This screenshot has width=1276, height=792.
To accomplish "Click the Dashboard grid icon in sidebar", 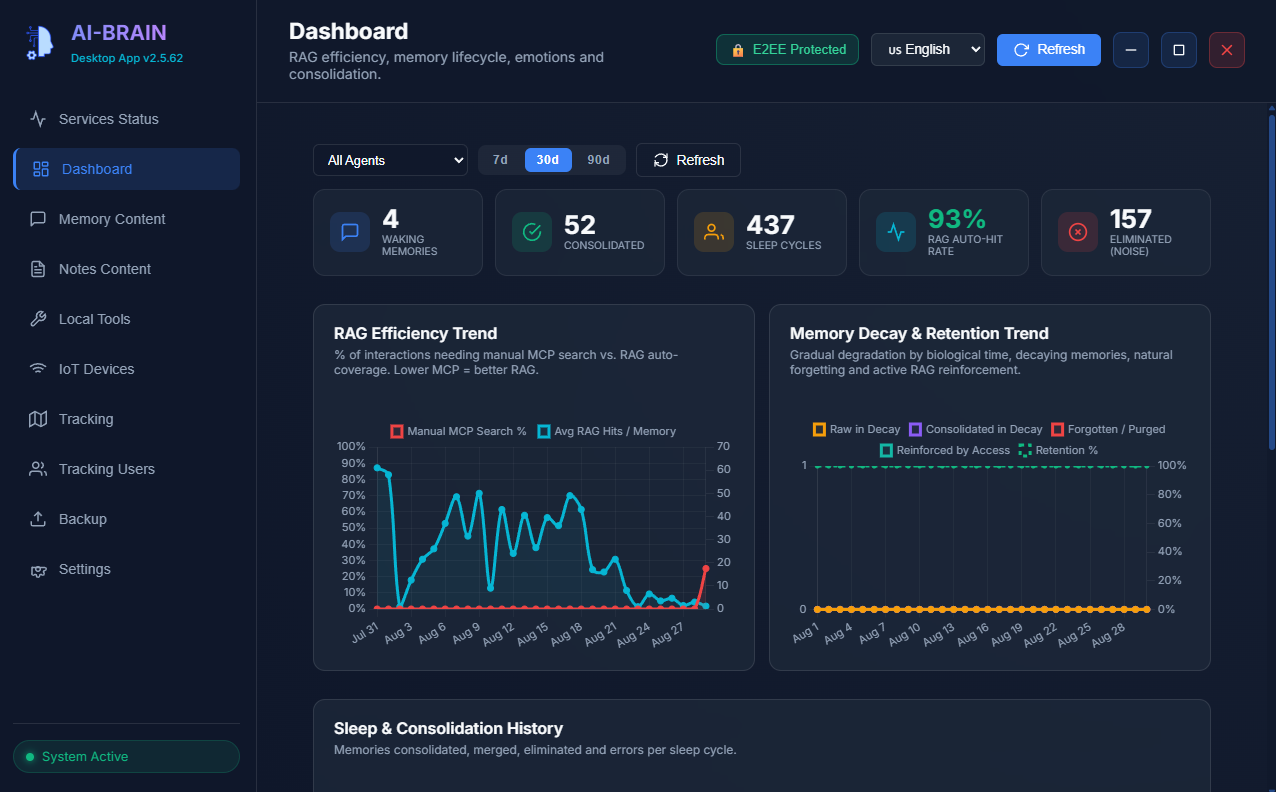I will point(41,169).
